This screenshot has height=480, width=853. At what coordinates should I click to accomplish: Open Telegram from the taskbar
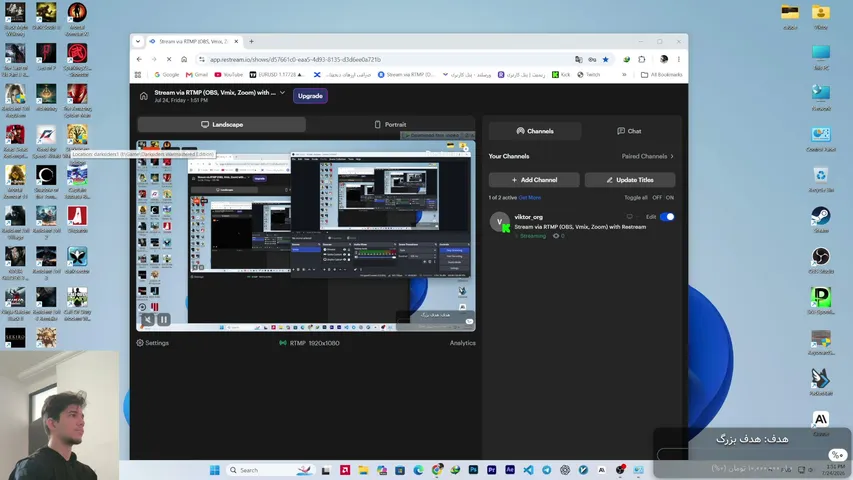click(x=547, y=470)
